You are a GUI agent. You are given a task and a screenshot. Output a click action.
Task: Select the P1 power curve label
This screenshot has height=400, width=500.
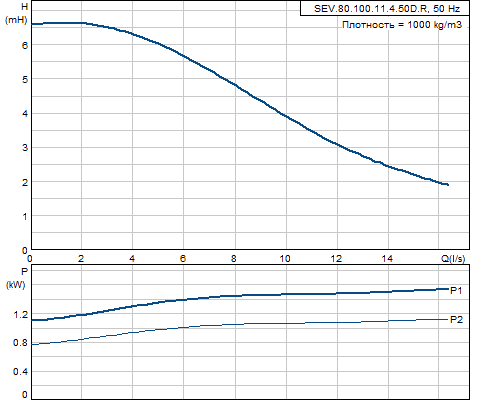click(x=456, y=291)
